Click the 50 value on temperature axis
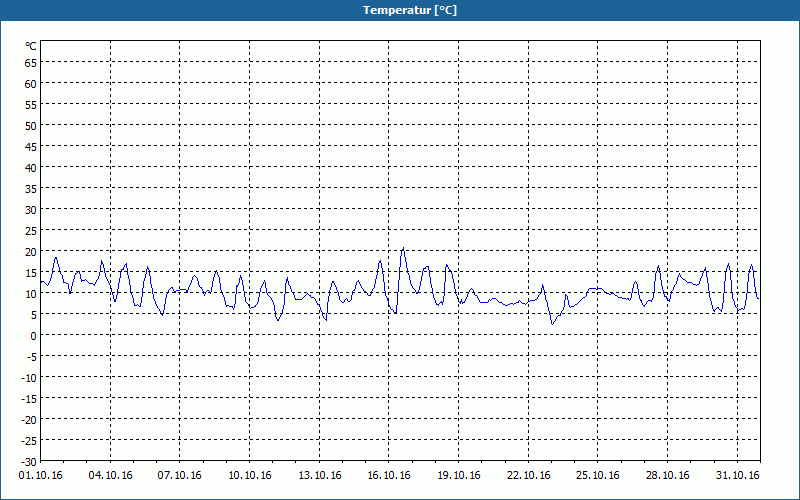 tap(31, 126)
